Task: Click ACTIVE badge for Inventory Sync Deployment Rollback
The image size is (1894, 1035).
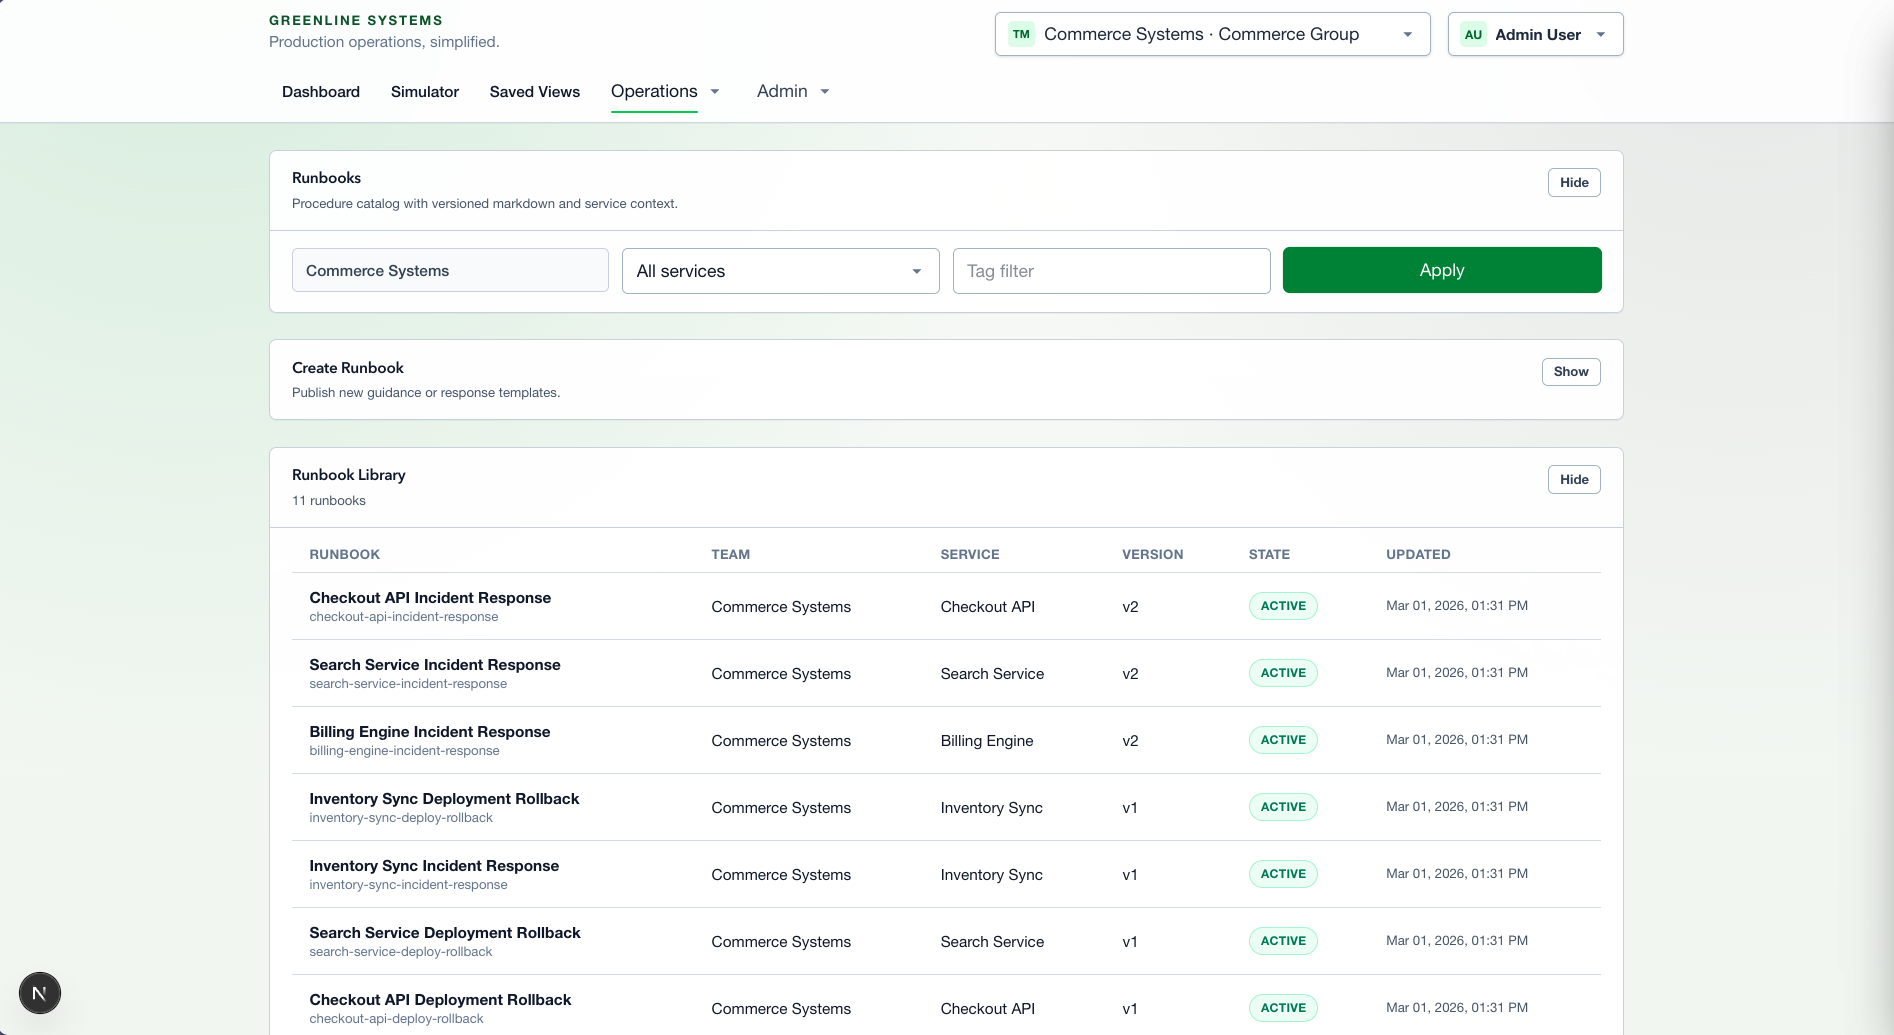Action: pos(1283,807)
